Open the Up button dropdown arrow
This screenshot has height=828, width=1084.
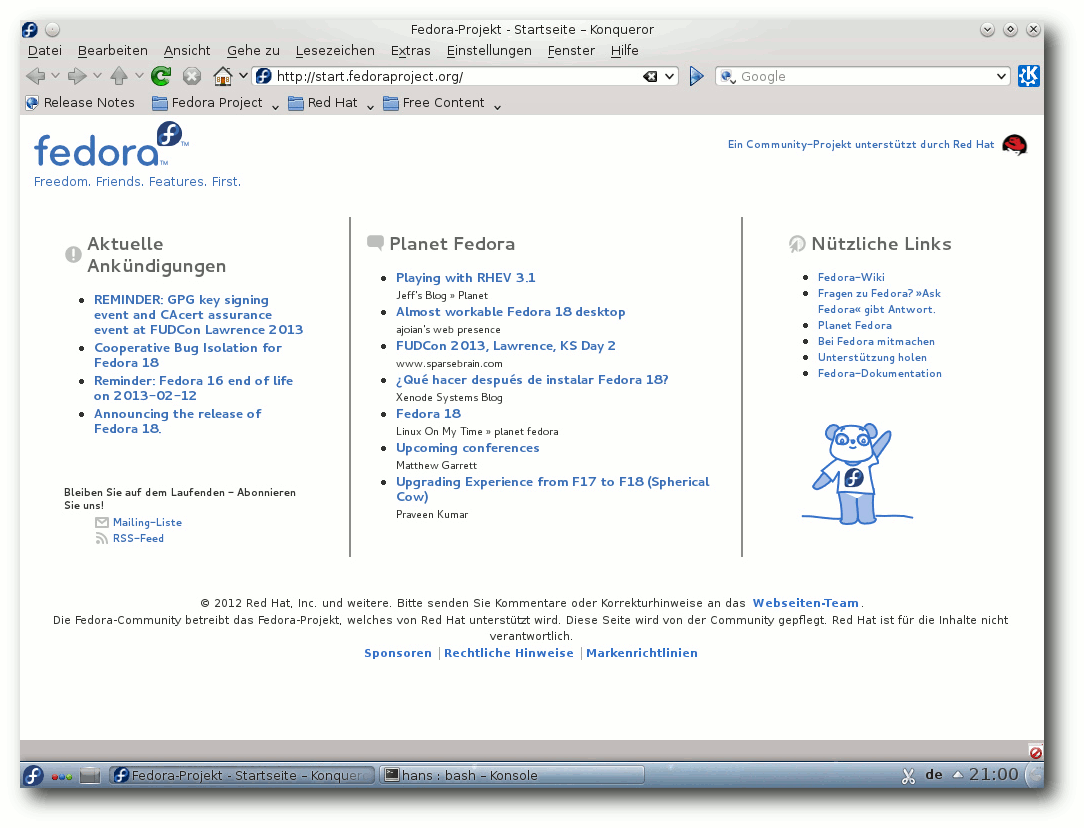(x=139, y=76)
